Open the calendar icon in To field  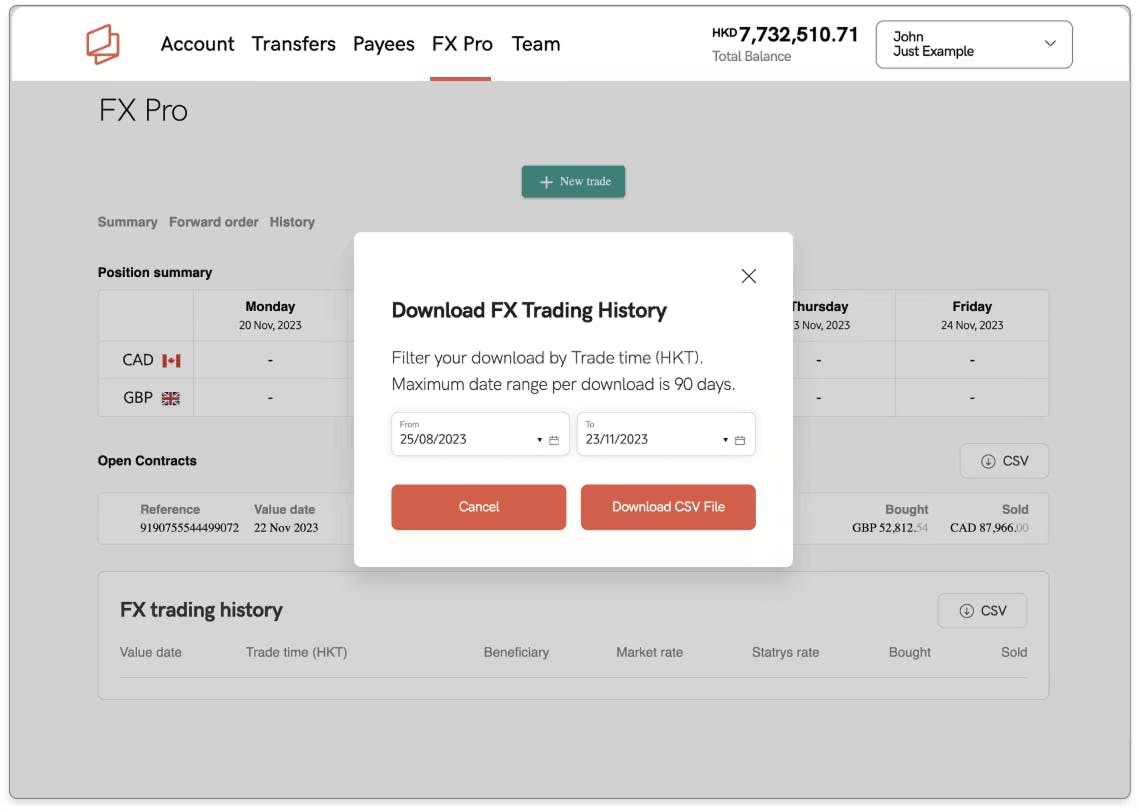739,440
